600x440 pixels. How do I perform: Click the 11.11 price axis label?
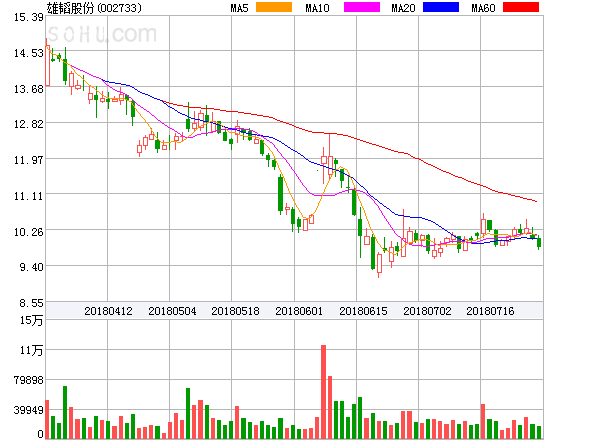(x=29, y=196)
